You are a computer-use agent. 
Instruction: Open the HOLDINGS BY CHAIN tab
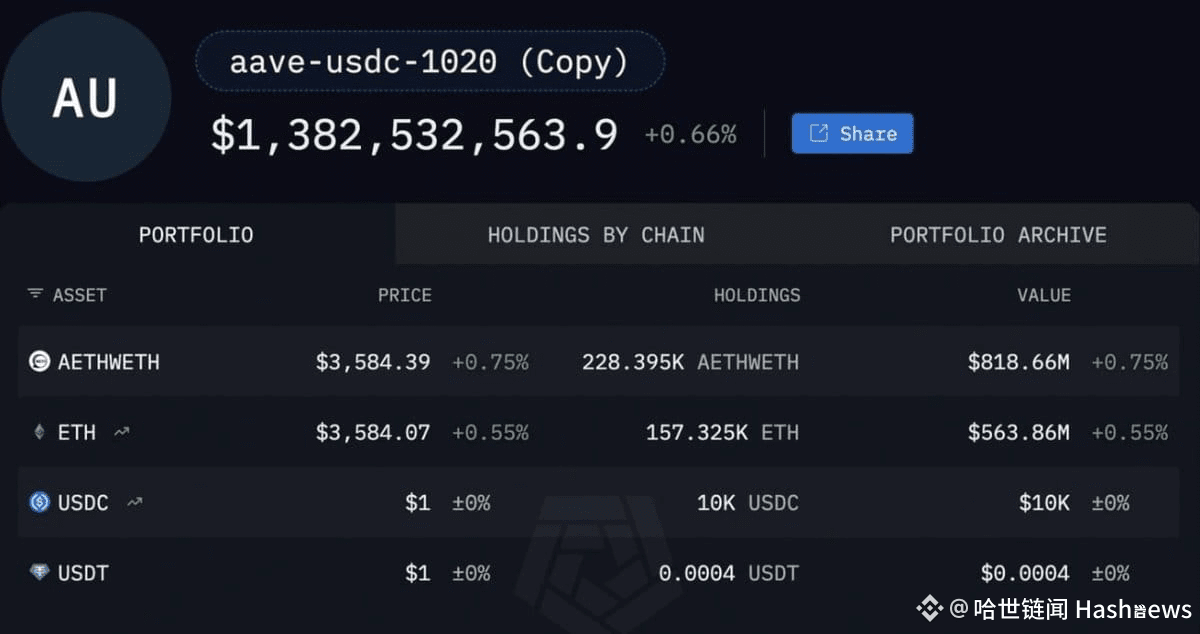pyautogui.click(x=596, y=235)
